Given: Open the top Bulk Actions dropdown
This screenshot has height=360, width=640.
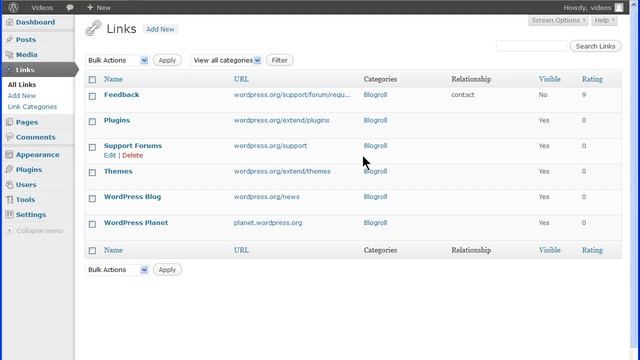Looking at the screenshot, I should [117, 60].
